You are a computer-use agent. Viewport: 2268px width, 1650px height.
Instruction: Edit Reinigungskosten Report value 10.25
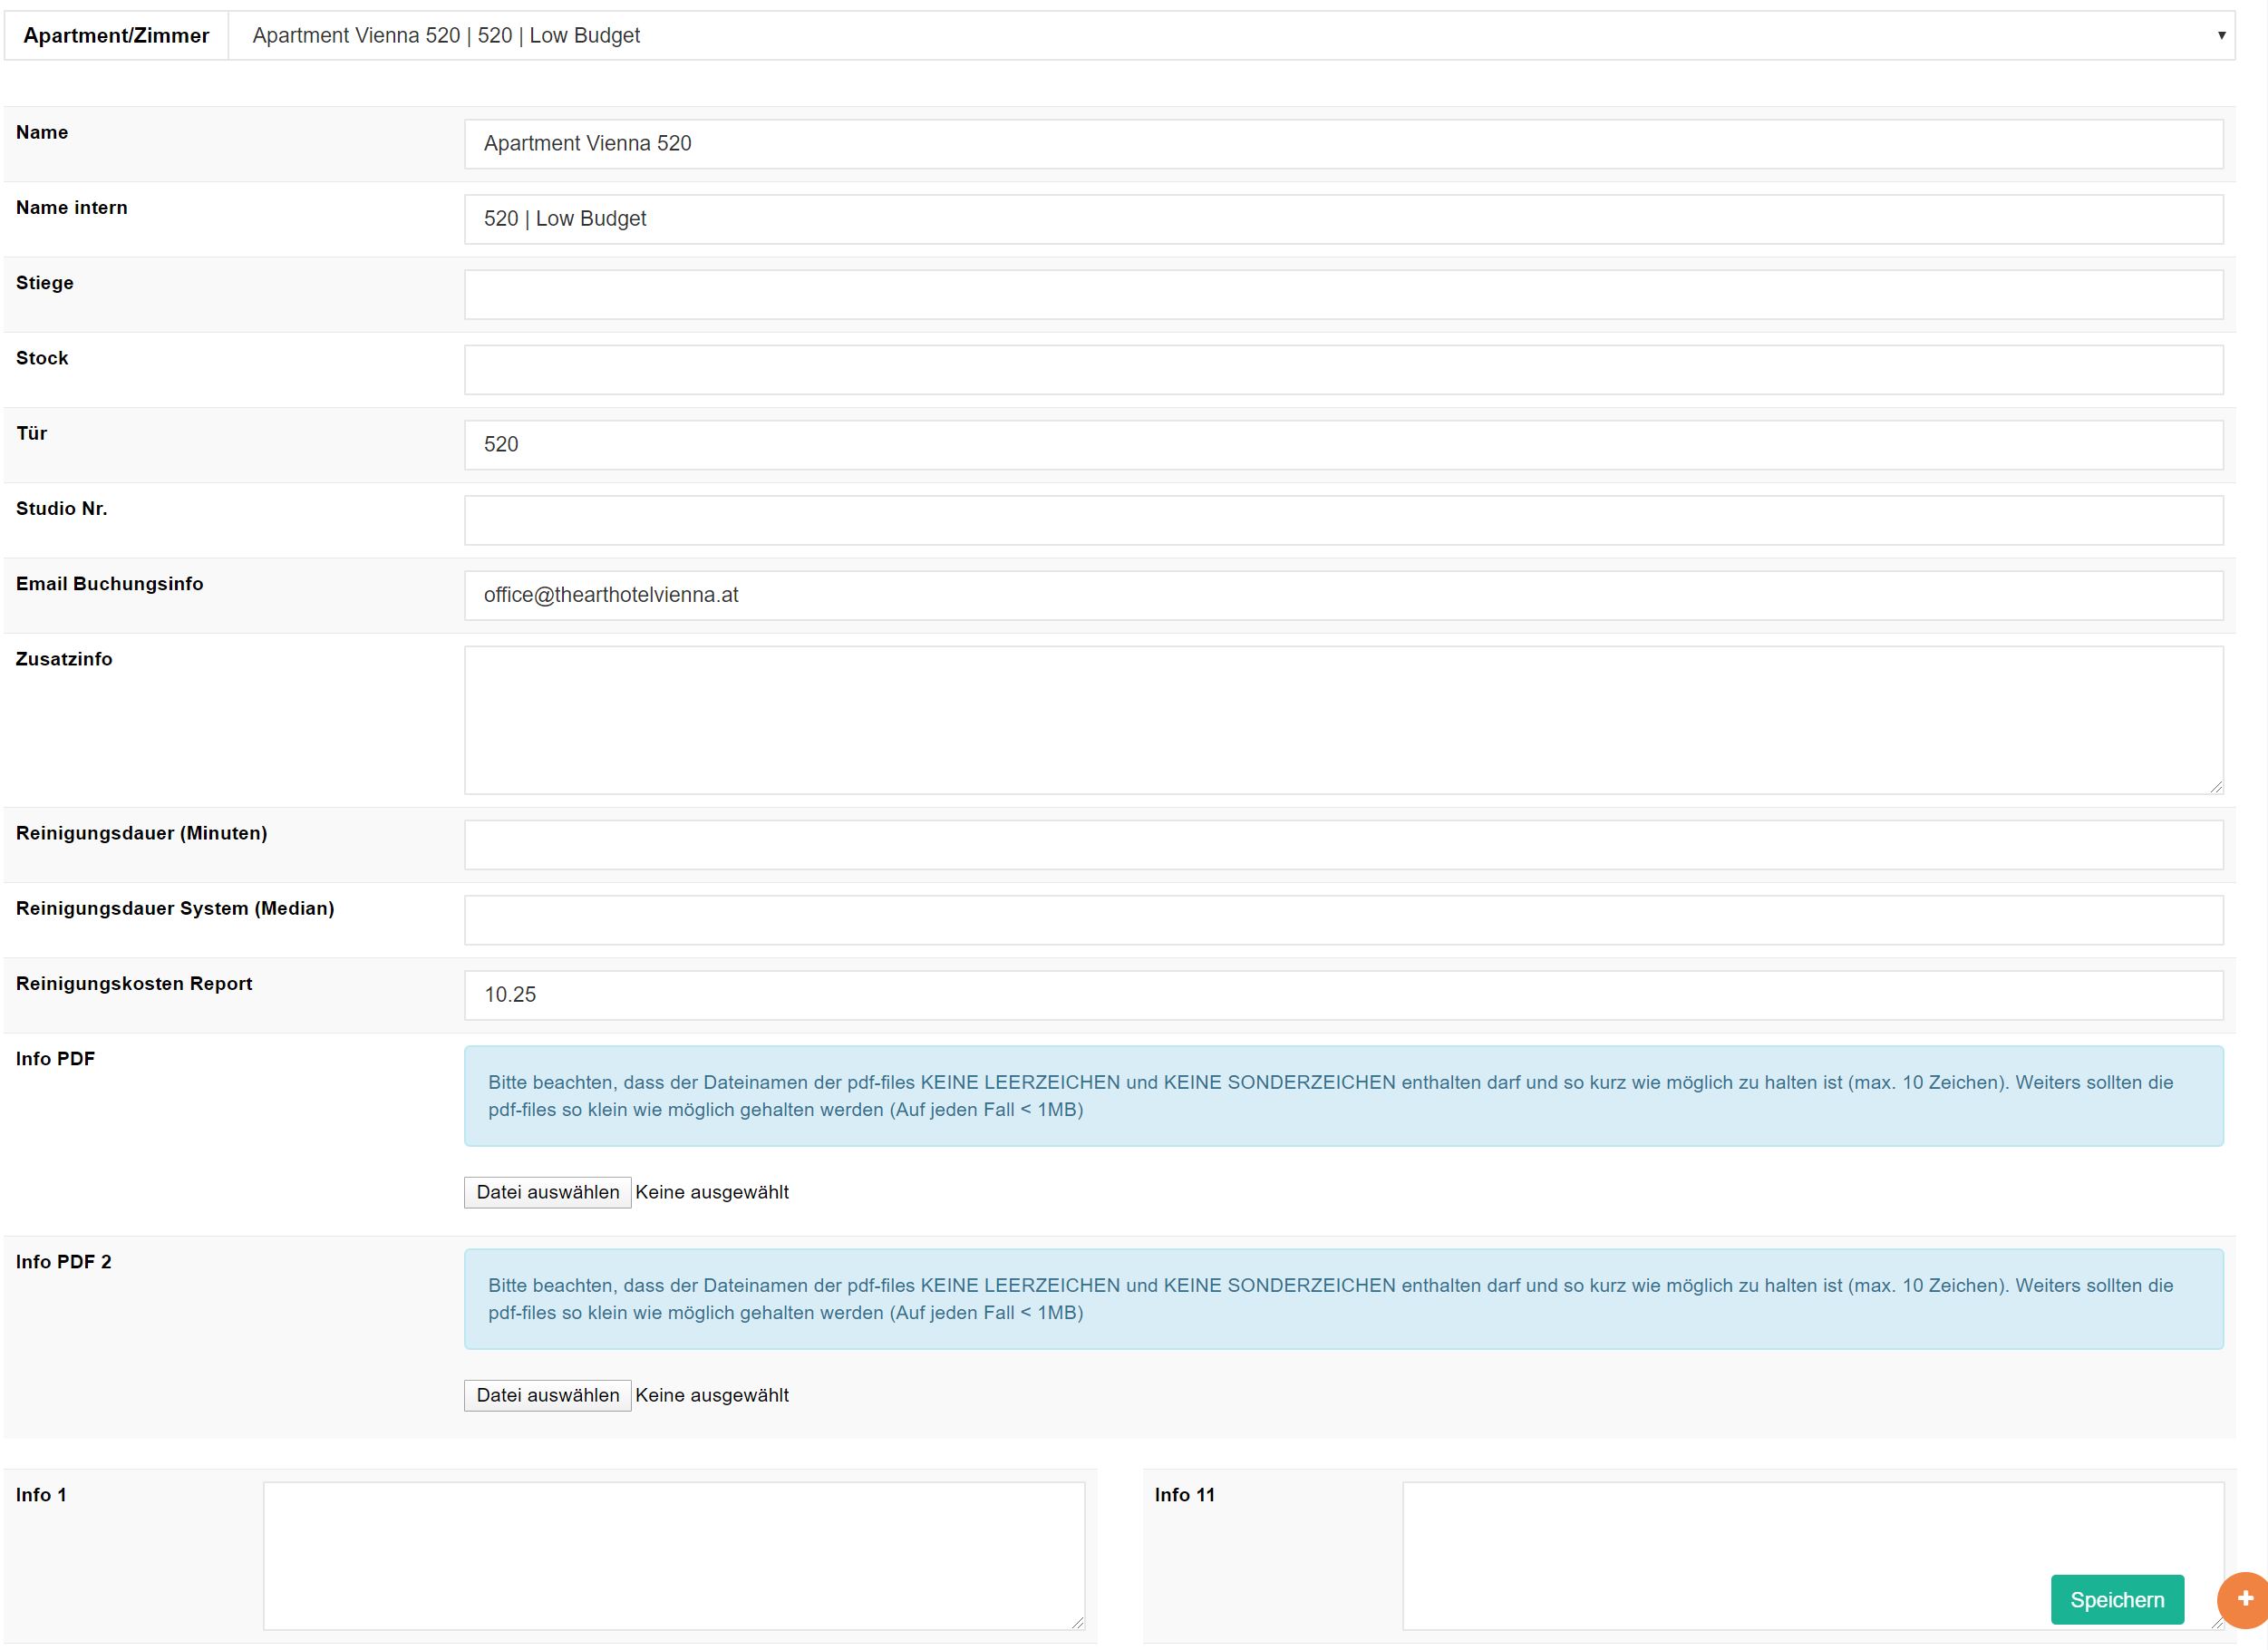point(1343,995)
